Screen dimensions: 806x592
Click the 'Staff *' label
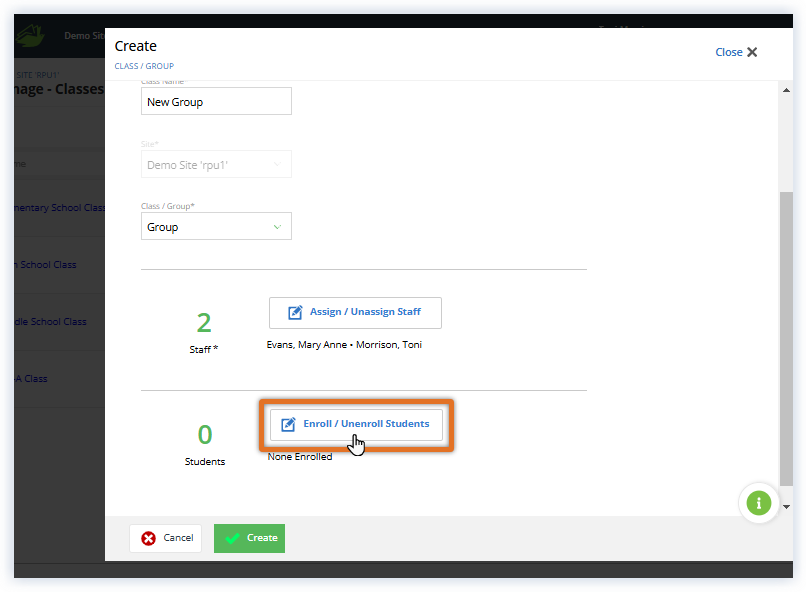[x=204, y=349]
